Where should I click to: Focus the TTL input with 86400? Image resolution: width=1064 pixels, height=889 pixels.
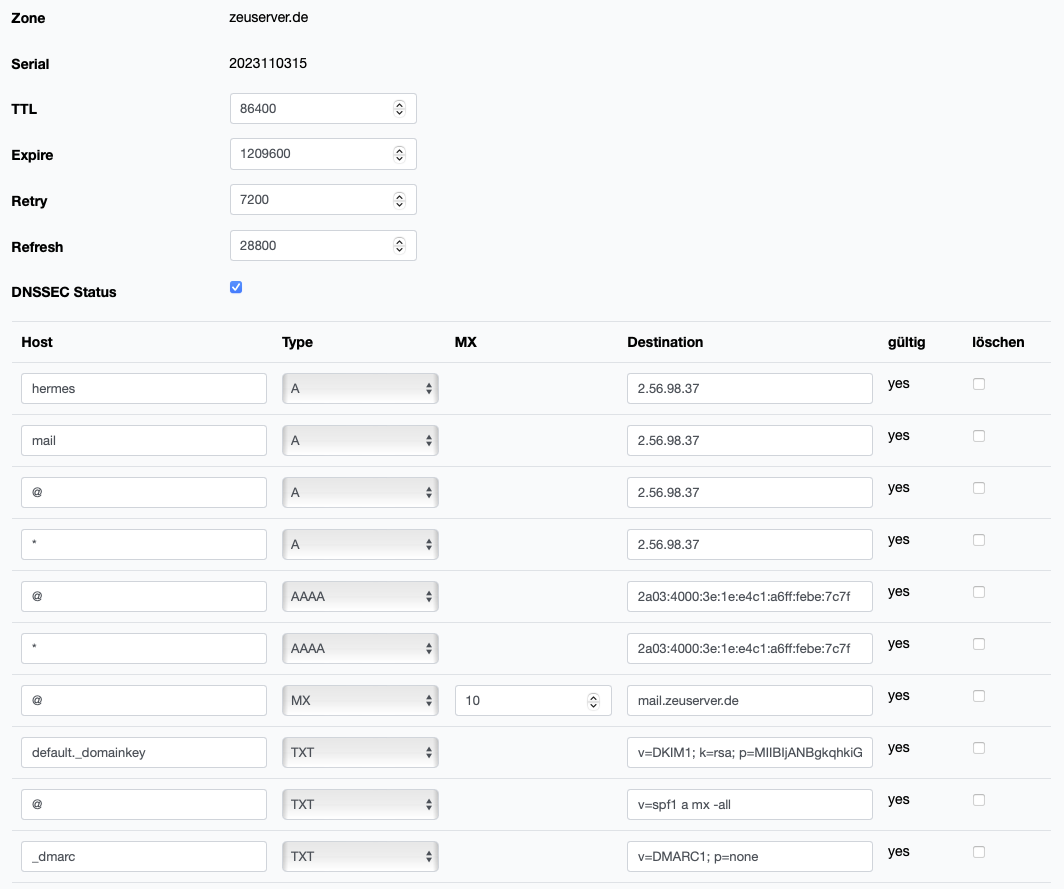pyautogui.click(x=310, y=108)
